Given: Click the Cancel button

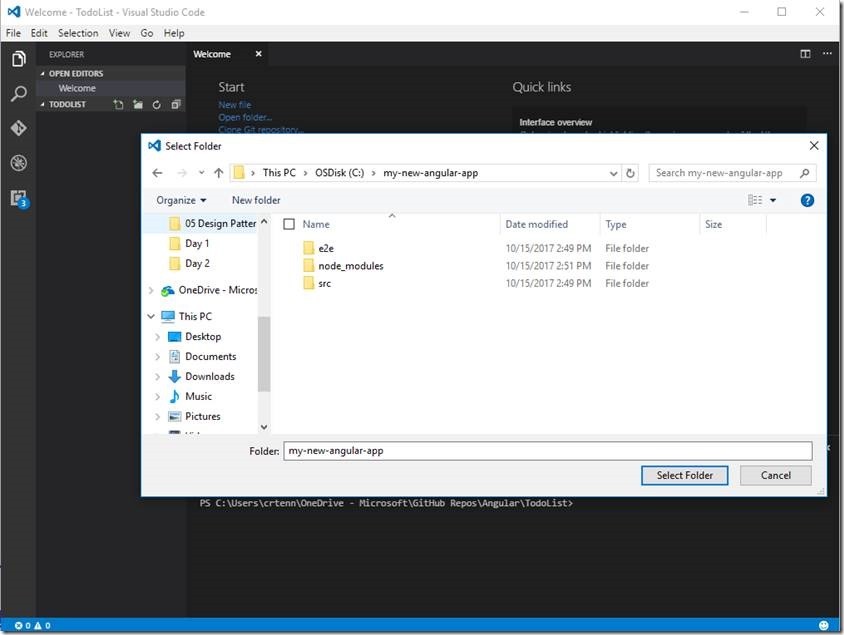Looking at the screenshot, I should point(775,475).
